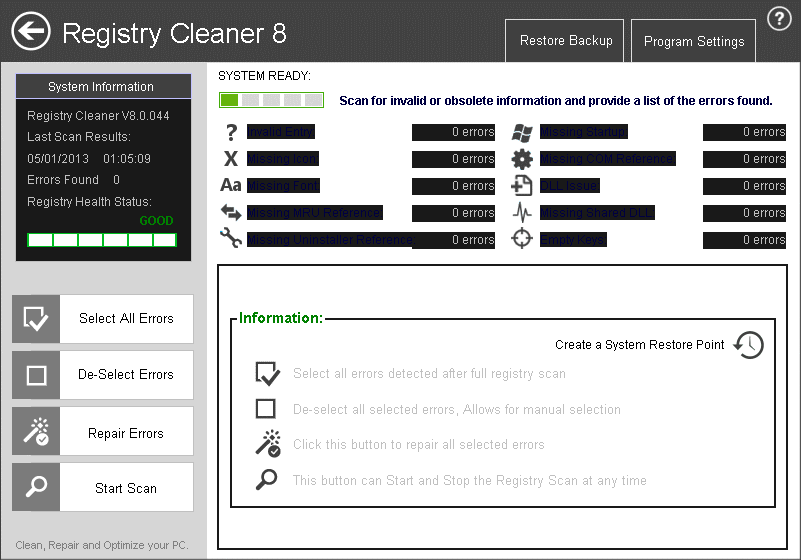Click the back arrow icon

point(31,32)
